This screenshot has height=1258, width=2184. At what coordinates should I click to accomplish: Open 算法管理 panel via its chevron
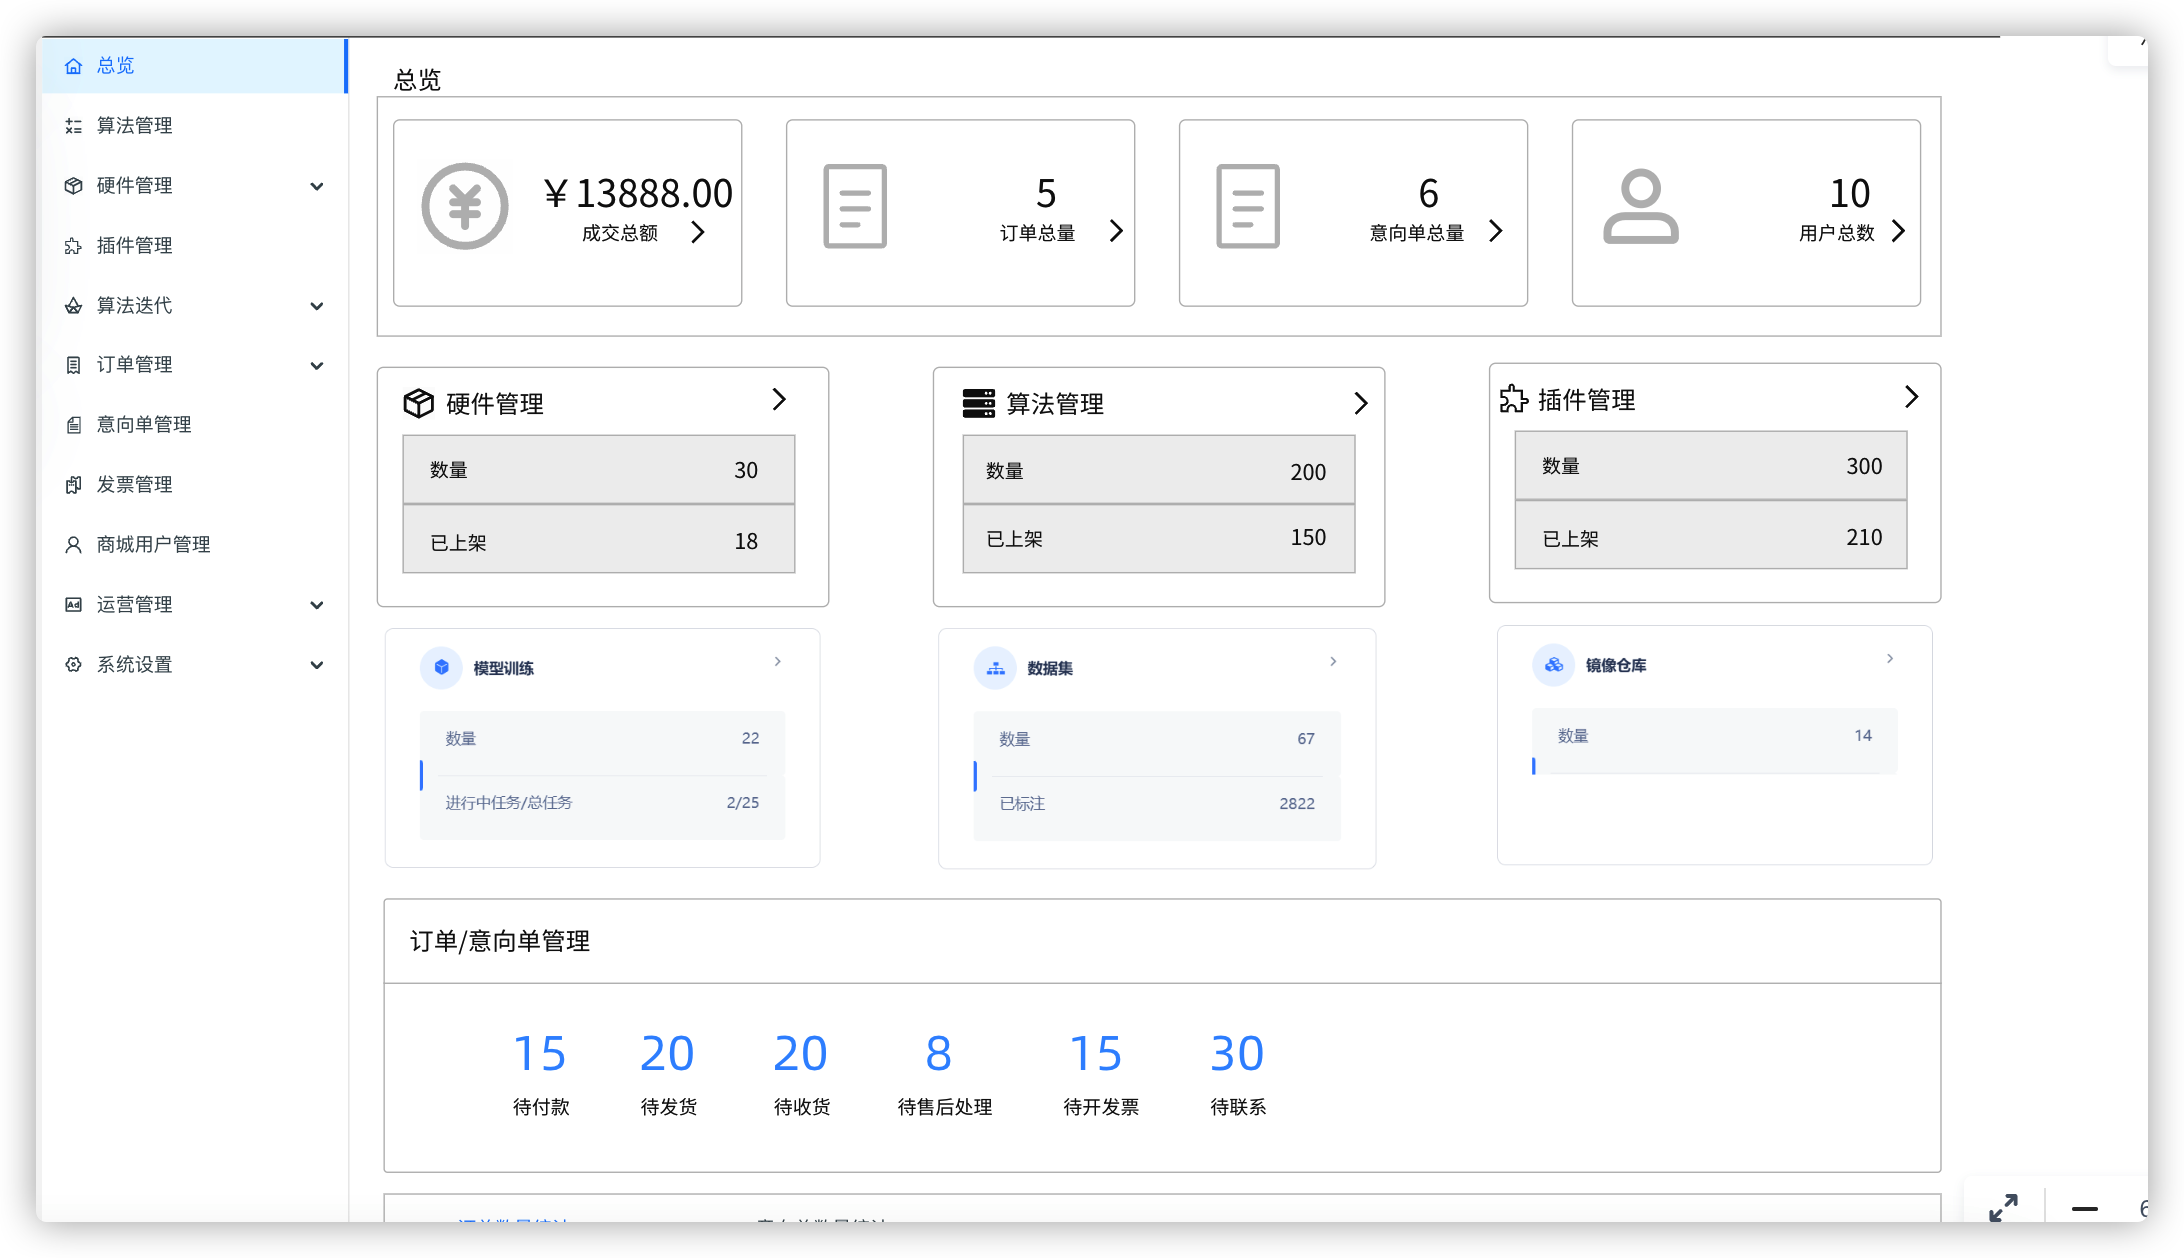point(1360,403)
